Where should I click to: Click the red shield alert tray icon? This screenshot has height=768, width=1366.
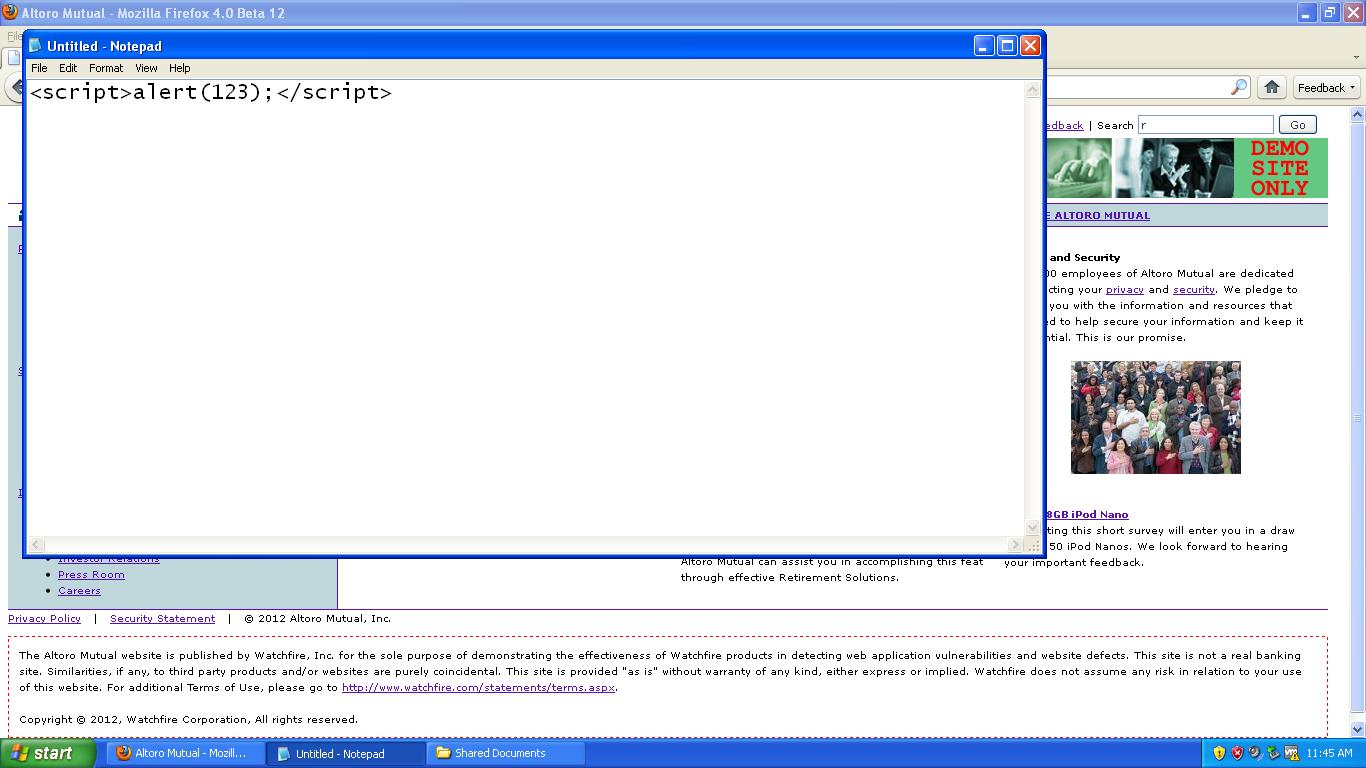click(1237, 753)
